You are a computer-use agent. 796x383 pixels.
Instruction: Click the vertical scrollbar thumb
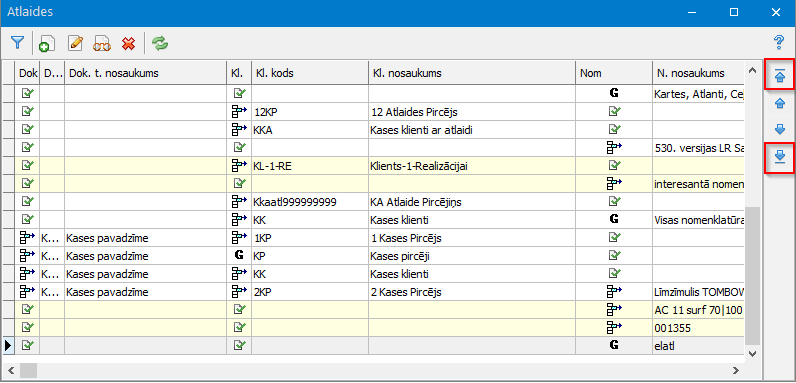point(752,275)
